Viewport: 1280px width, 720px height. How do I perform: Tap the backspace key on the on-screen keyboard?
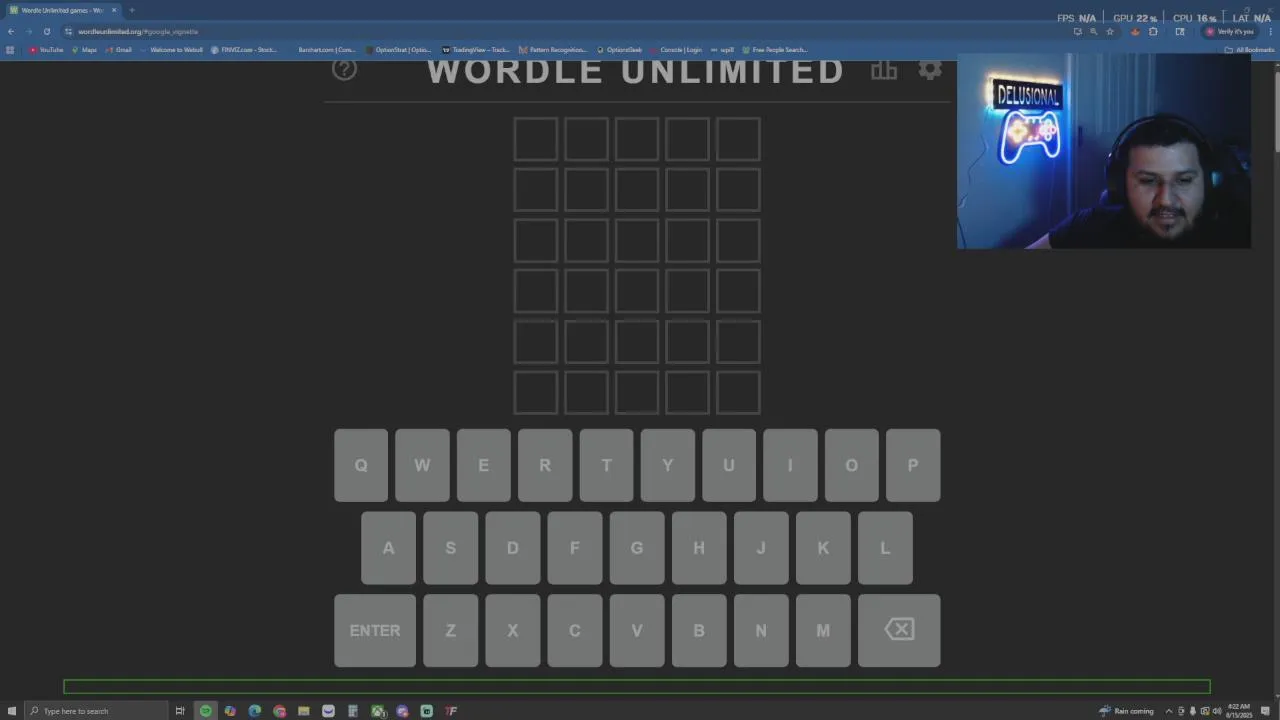(899, 630)
